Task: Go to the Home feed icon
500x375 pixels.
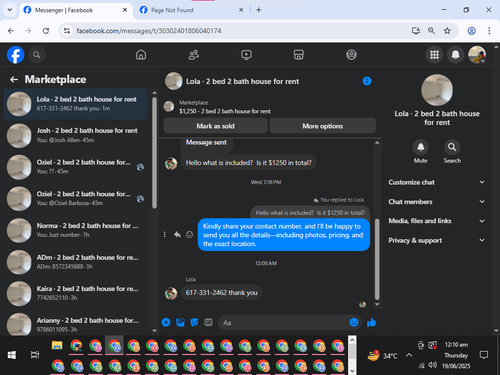Action: 141,55
